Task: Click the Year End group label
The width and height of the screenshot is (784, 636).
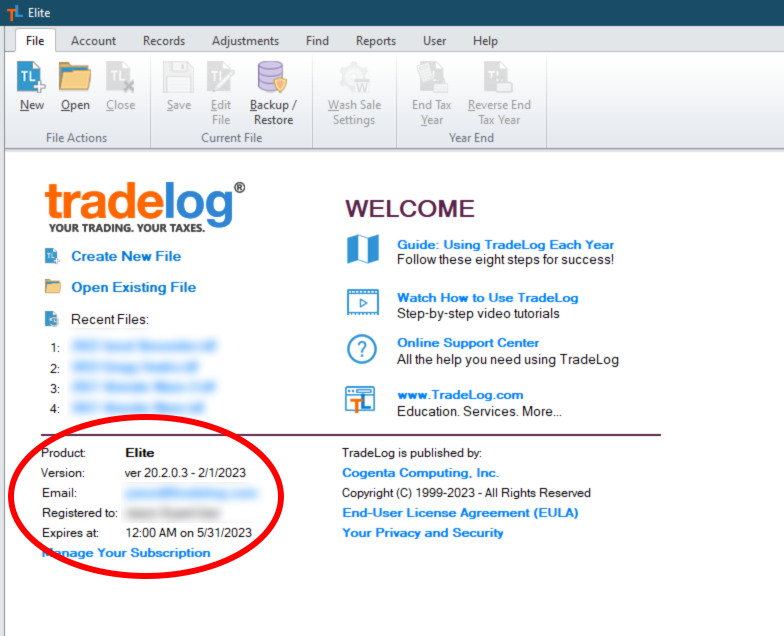Action: tap(471, 138)
